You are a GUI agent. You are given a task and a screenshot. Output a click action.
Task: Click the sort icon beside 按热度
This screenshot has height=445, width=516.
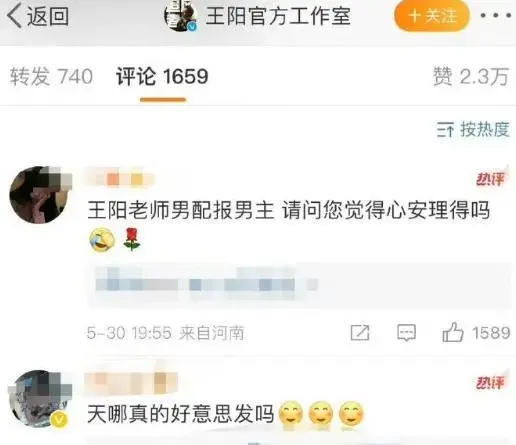(x=445, y=130)
